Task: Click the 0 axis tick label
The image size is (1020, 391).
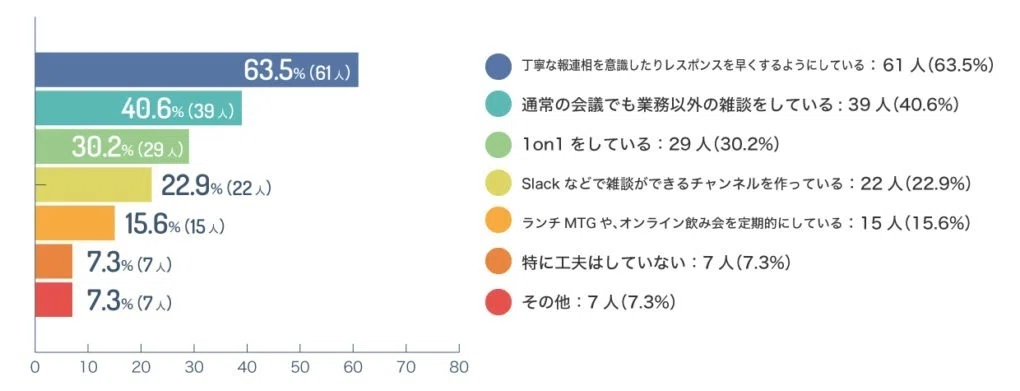Action: pyautogui.click(x=35, y=366)
